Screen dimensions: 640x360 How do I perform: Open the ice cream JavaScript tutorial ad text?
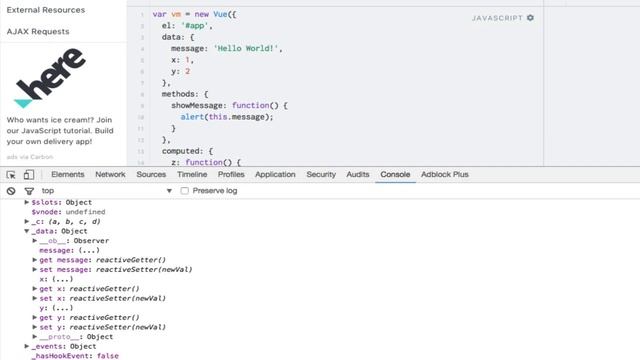tap(60, 131)
